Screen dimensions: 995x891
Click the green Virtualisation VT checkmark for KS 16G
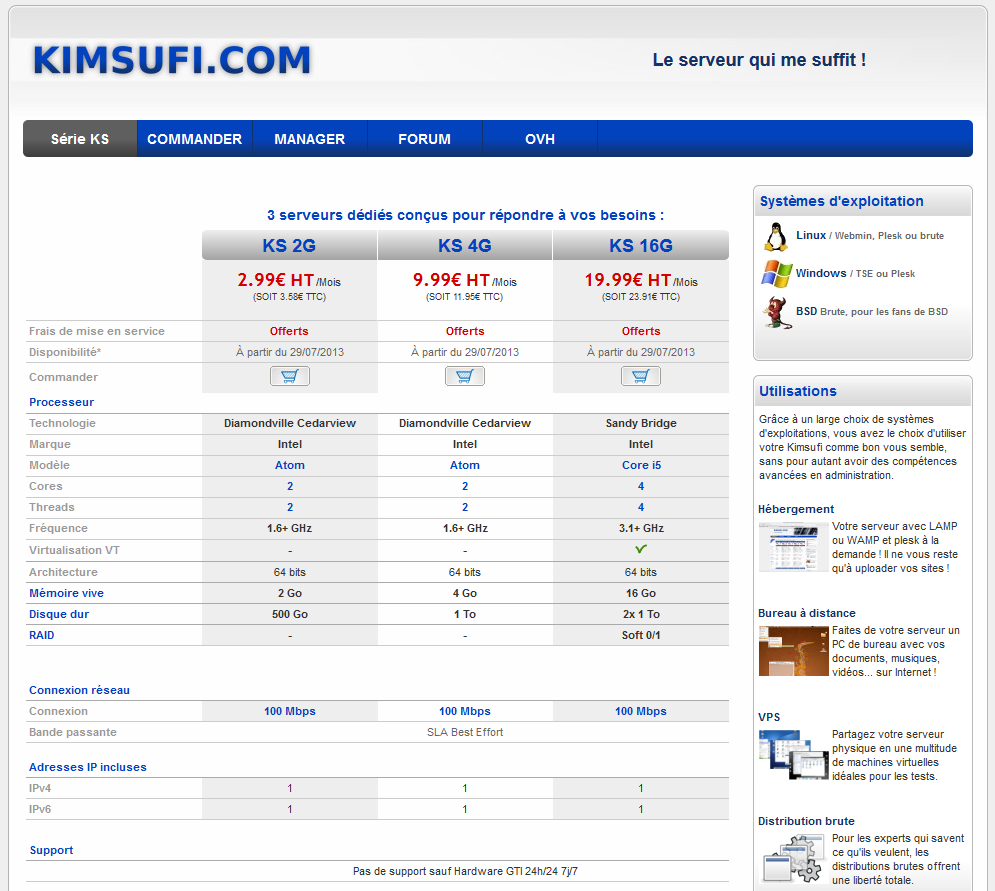(641, 549)
